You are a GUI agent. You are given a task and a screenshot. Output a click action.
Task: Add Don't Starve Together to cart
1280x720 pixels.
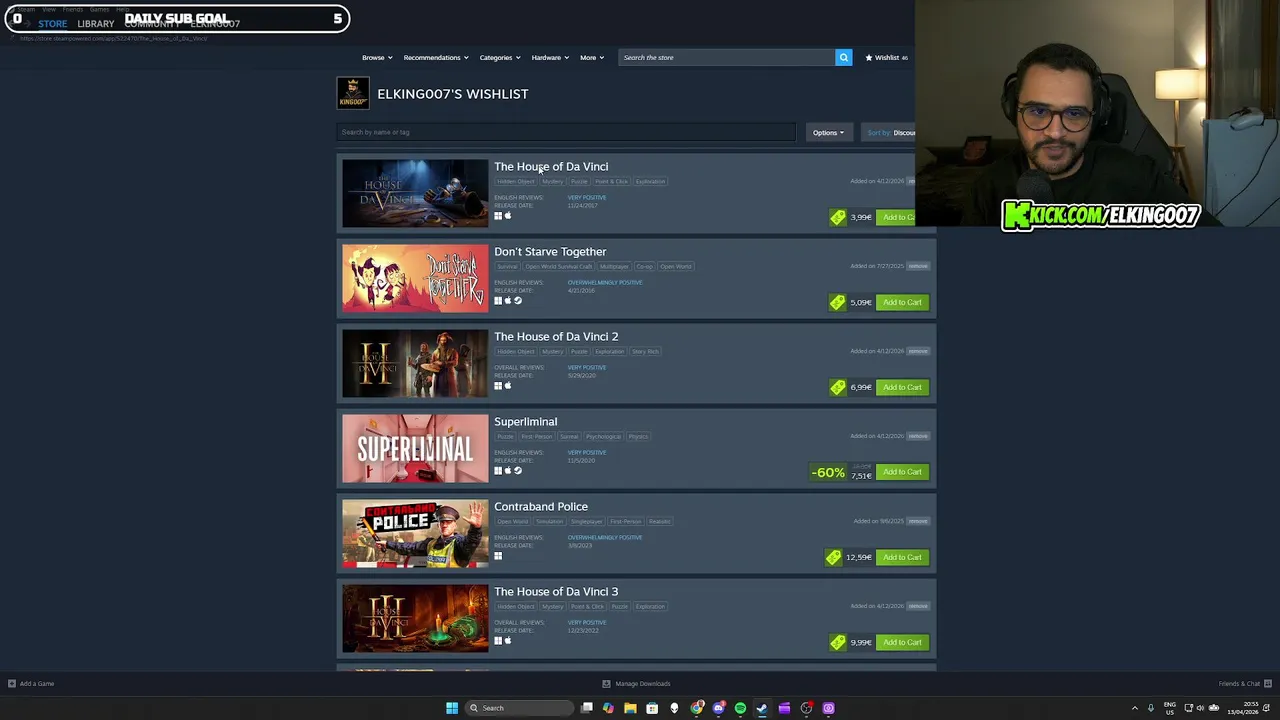902,302
